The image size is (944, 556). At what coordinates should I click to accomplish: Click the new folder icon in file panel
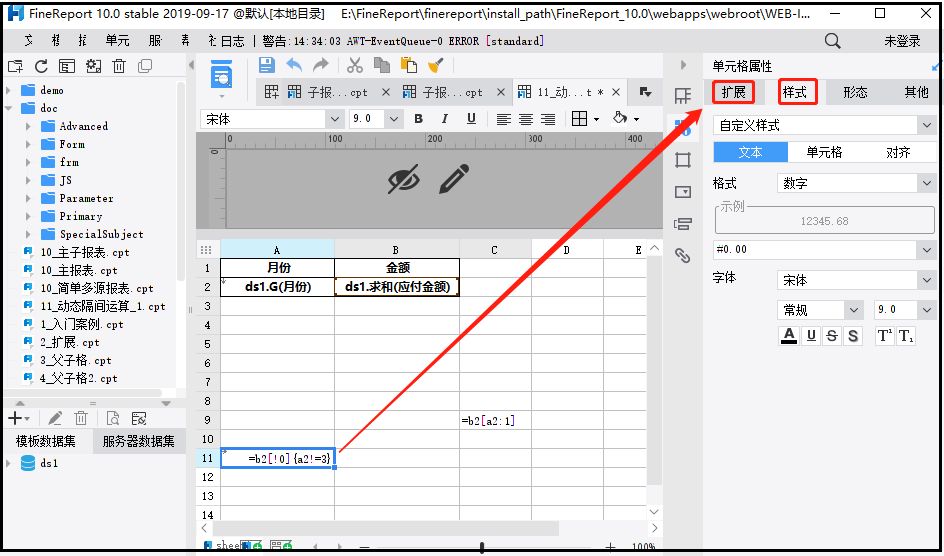pos(14,66)
